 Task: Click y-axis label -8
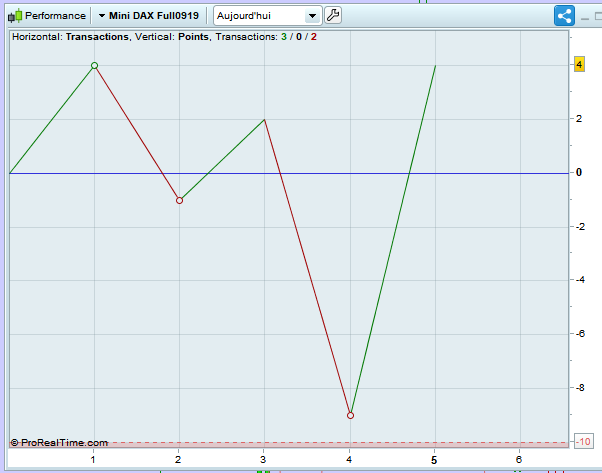click(580, 388)
